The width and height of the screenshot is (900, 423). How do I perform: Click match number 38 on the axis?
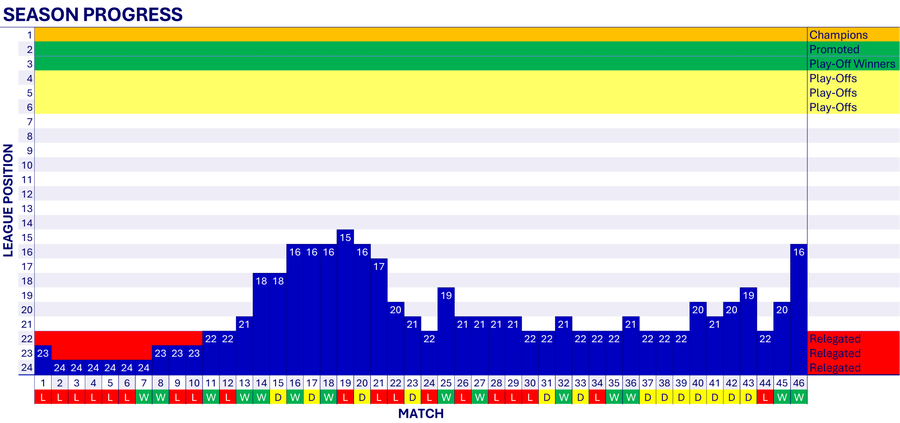[x=665, y=383]
